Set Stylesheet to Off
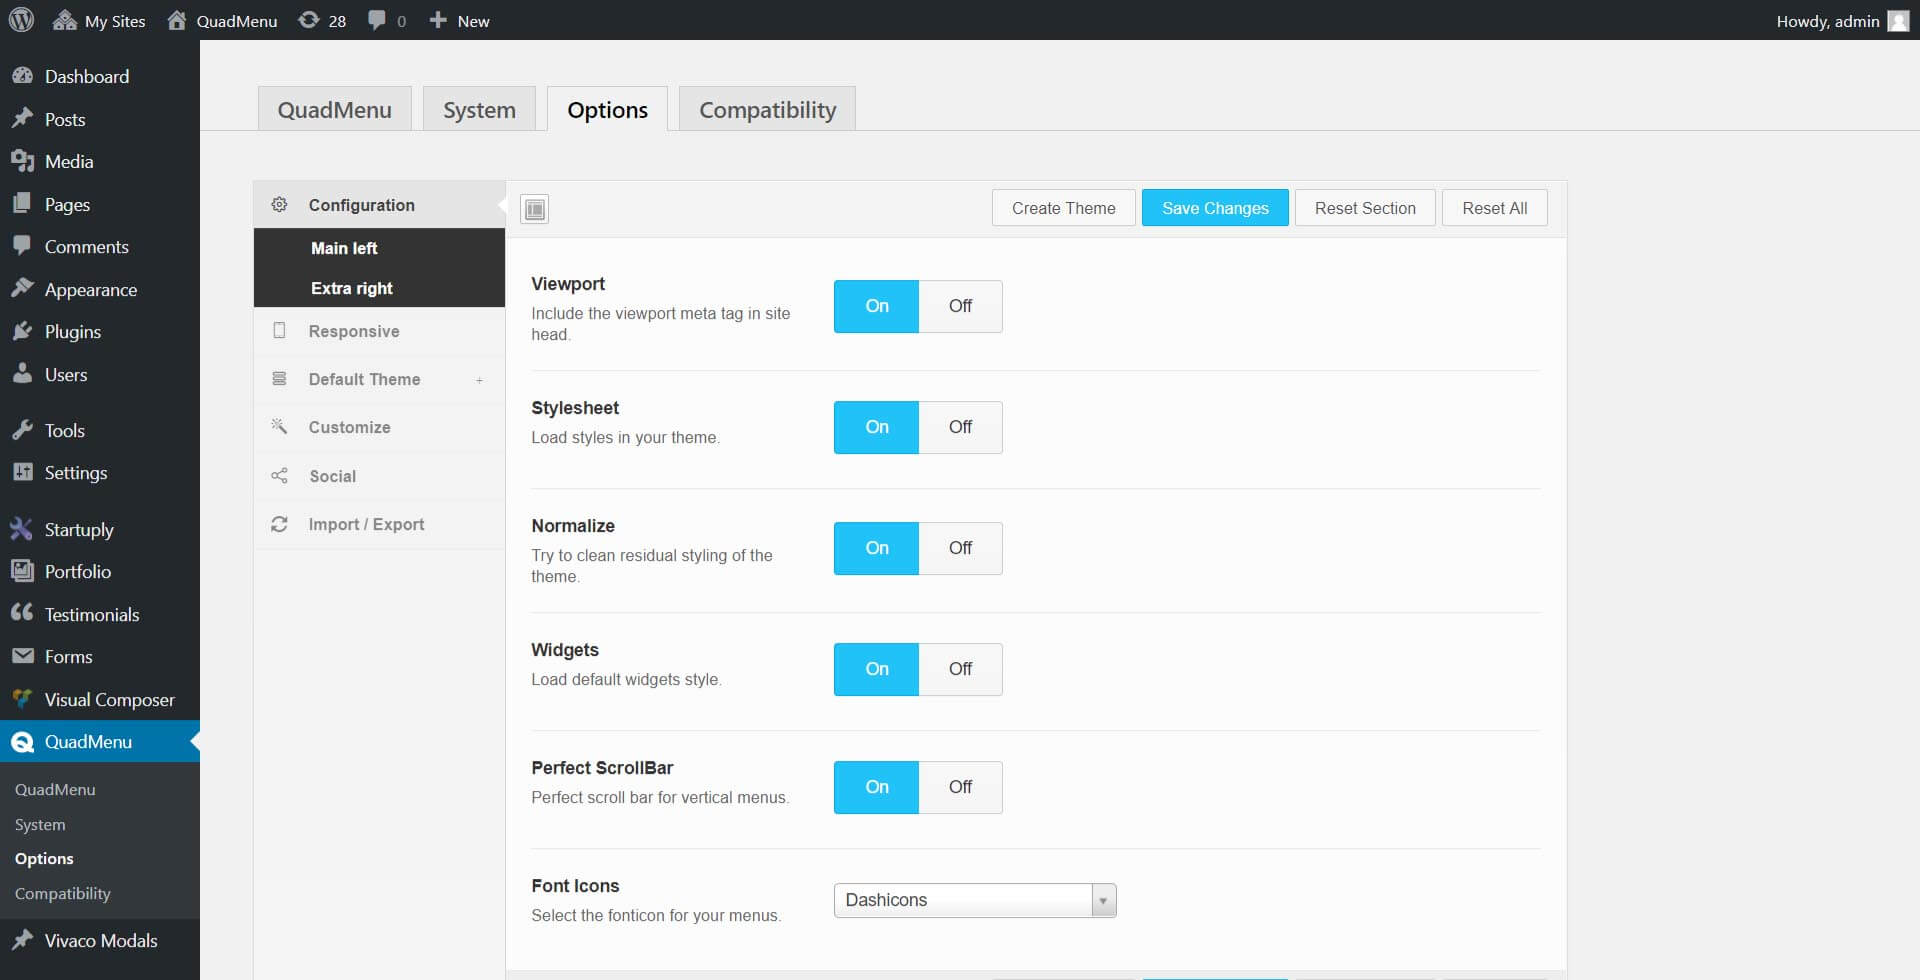The height and width of the screenshot is (980, 1920). [960, 427]
